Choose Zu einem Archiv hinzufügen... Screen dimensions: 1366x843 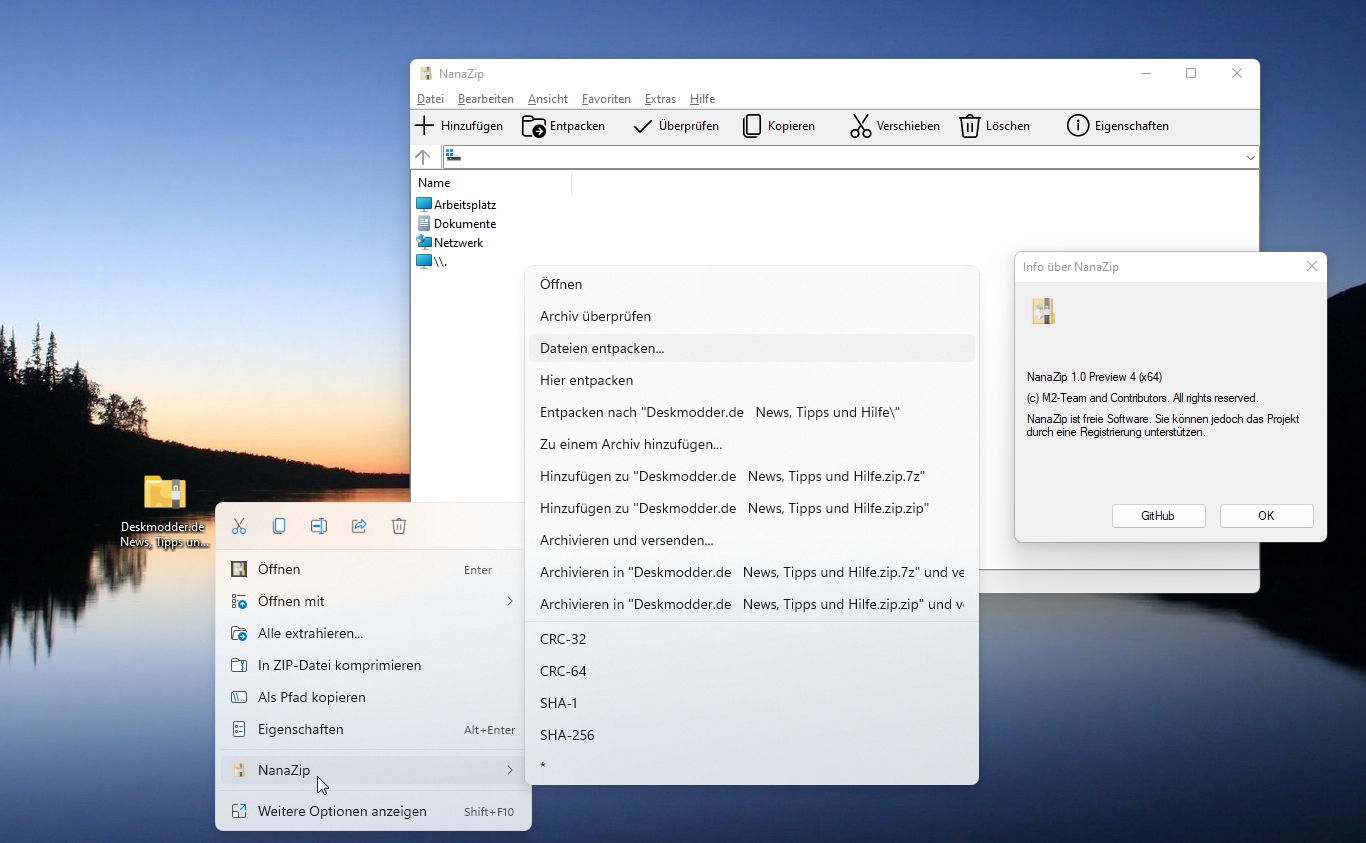751,444
